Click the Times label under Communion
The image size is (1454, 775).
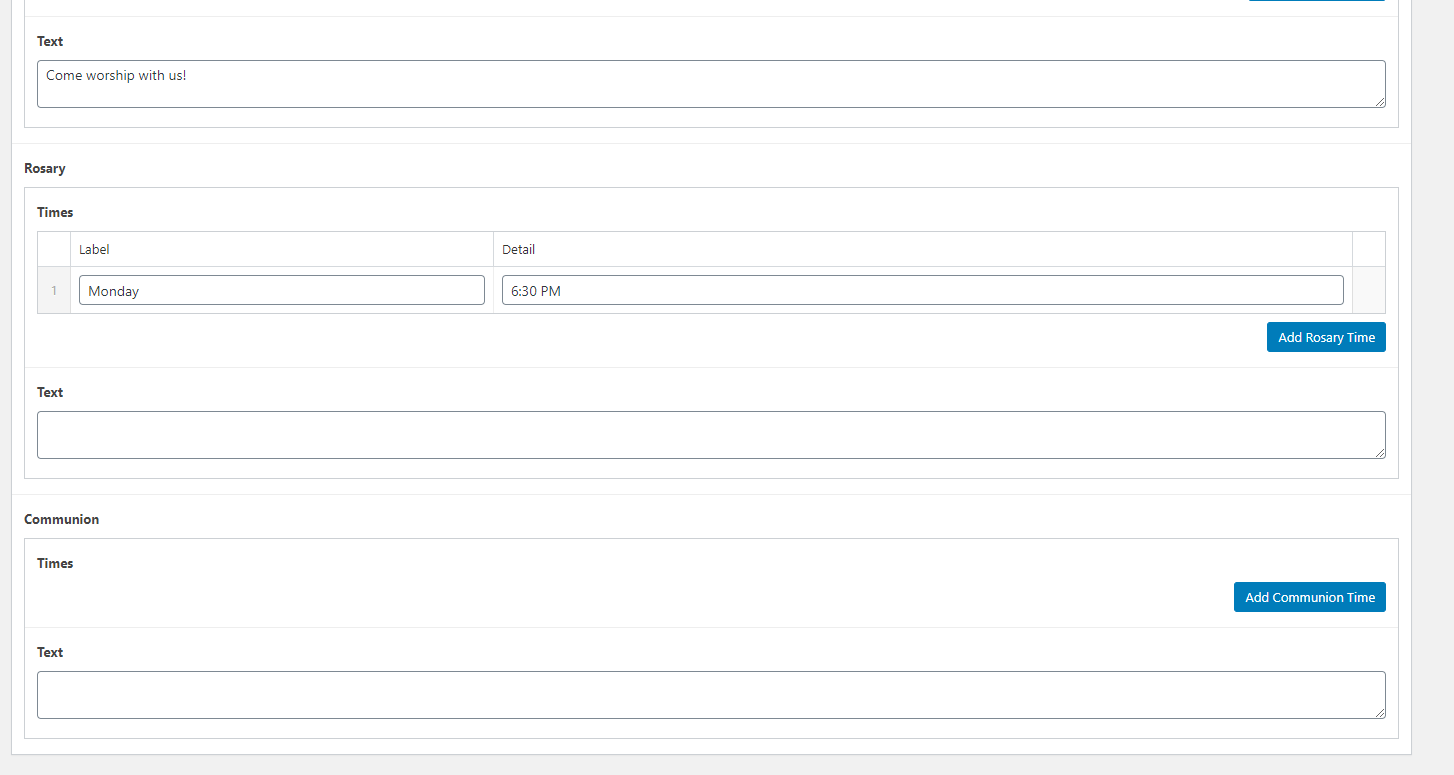[55, 563]
